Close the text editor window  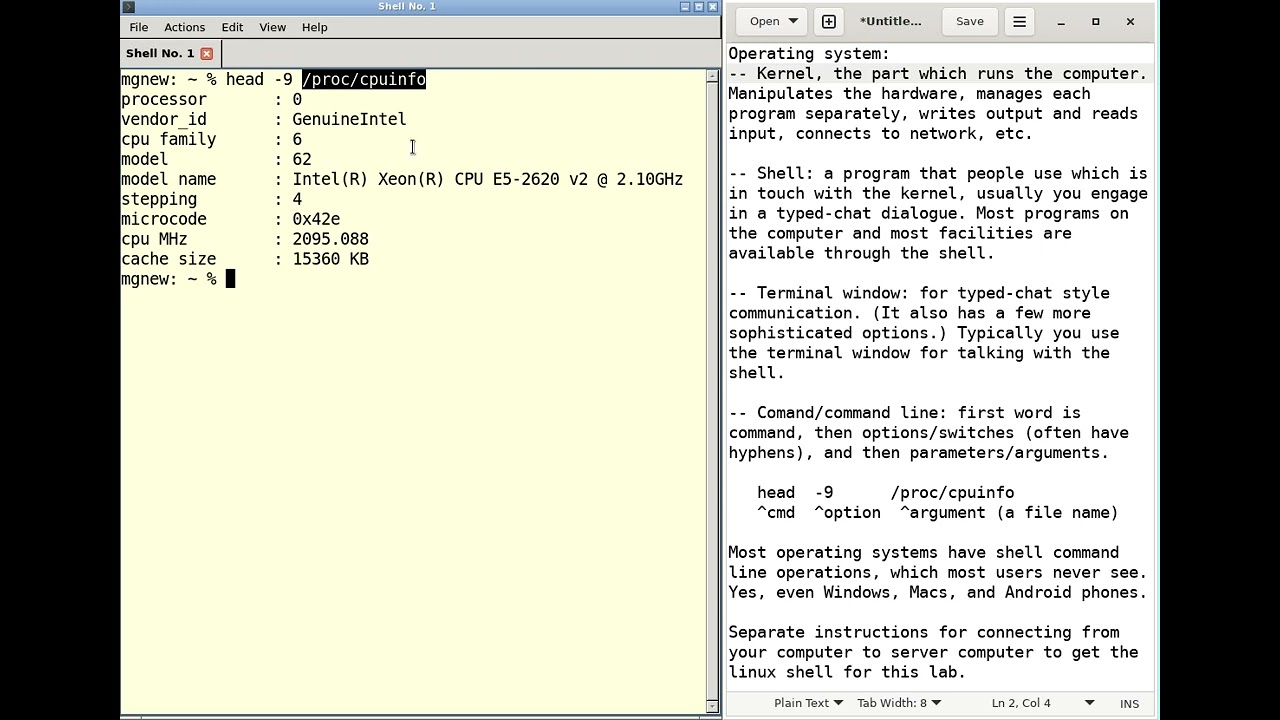coord(1130,21)
